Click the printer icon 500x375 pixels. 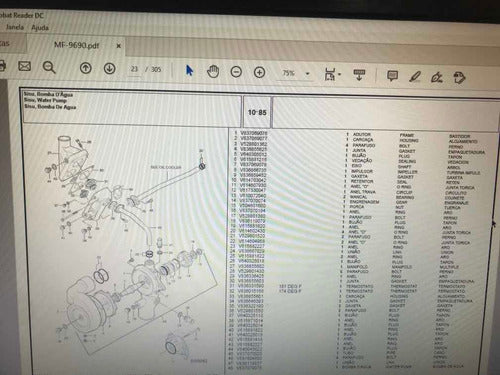2,65
